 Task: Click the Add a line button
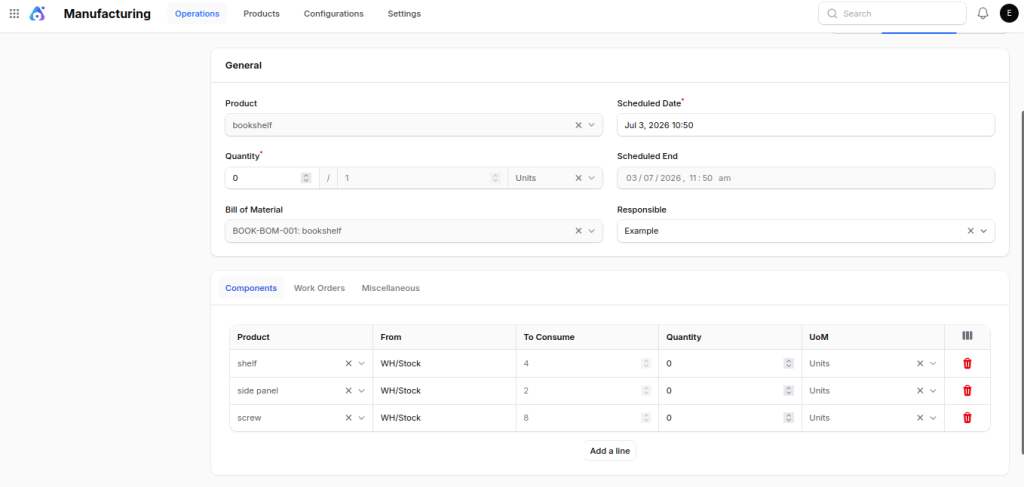609,451
